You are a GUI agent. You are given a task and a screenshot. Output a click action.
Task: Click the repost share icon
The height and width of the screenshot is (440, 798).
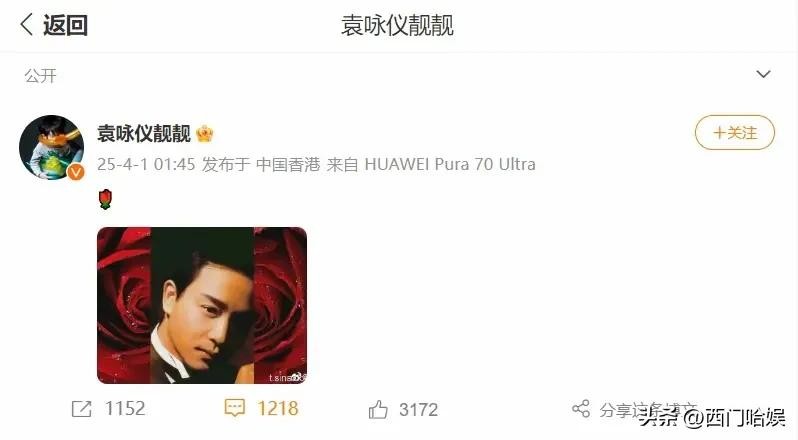pos(81,409)
